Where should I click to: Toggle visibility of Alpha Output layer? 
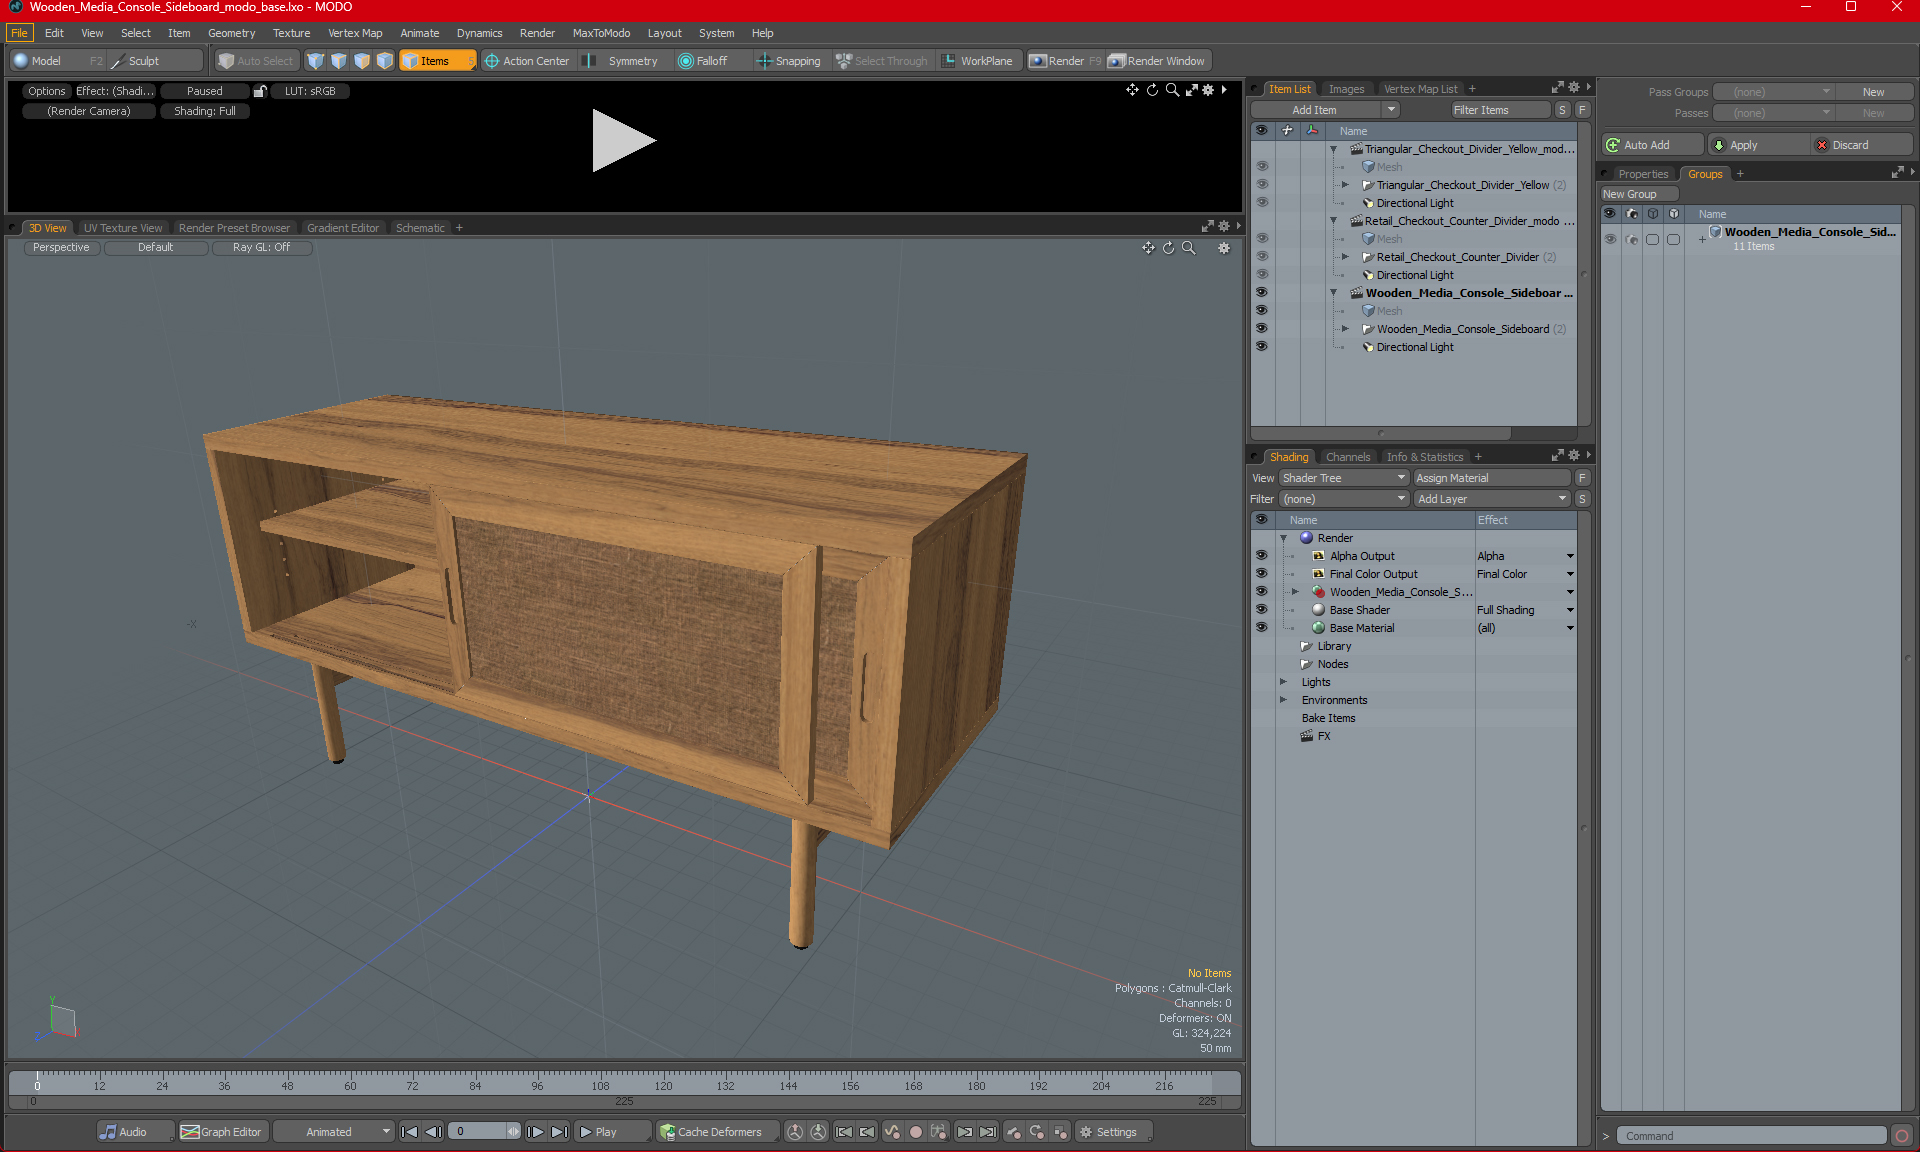[1261, 556]
